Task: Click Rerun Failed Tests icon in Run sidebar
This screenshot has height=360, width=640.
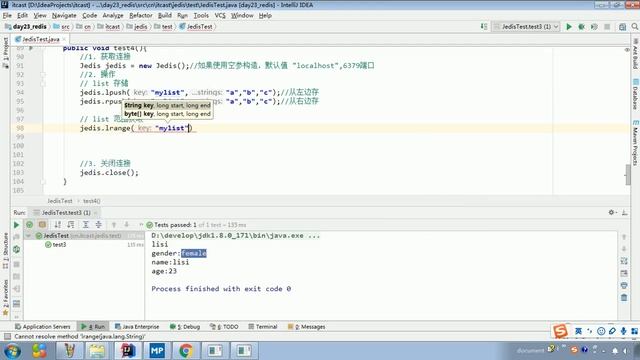Action: click(x=16, y=237)
